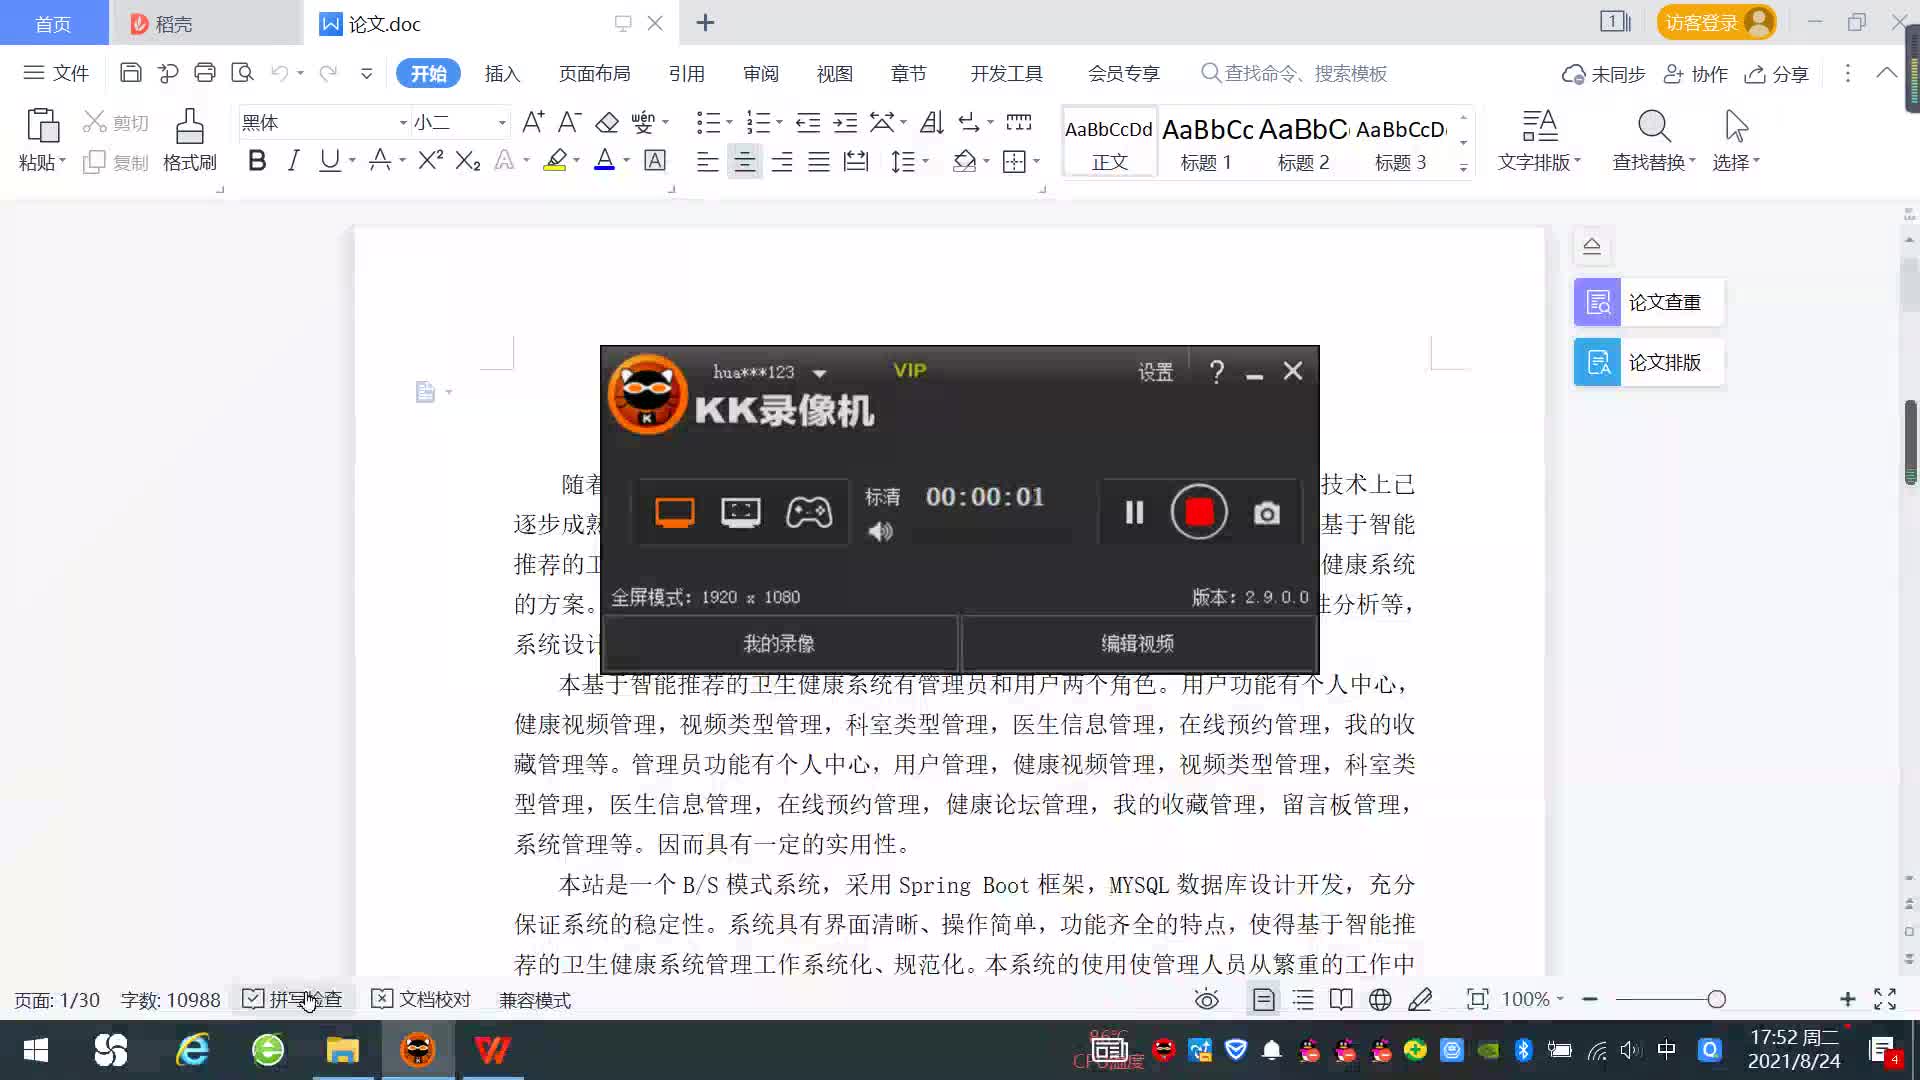Open the 页面布局 ribbon tab
Viewport: 1920px width, 1080px height.
tap(594, 73)
